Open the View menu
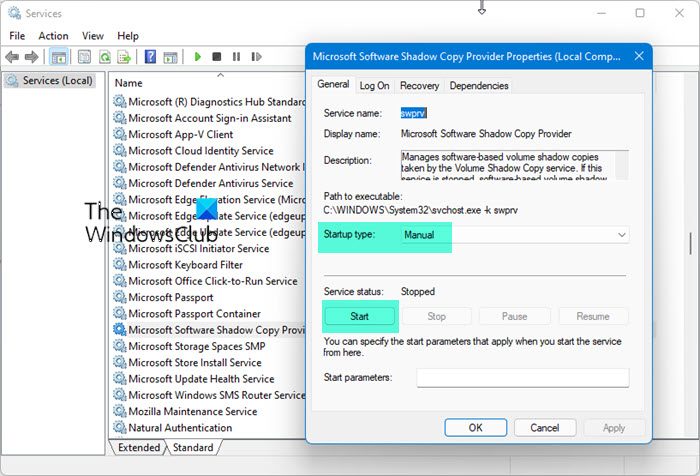Viewport: 700px width, 476px height. 93,36
